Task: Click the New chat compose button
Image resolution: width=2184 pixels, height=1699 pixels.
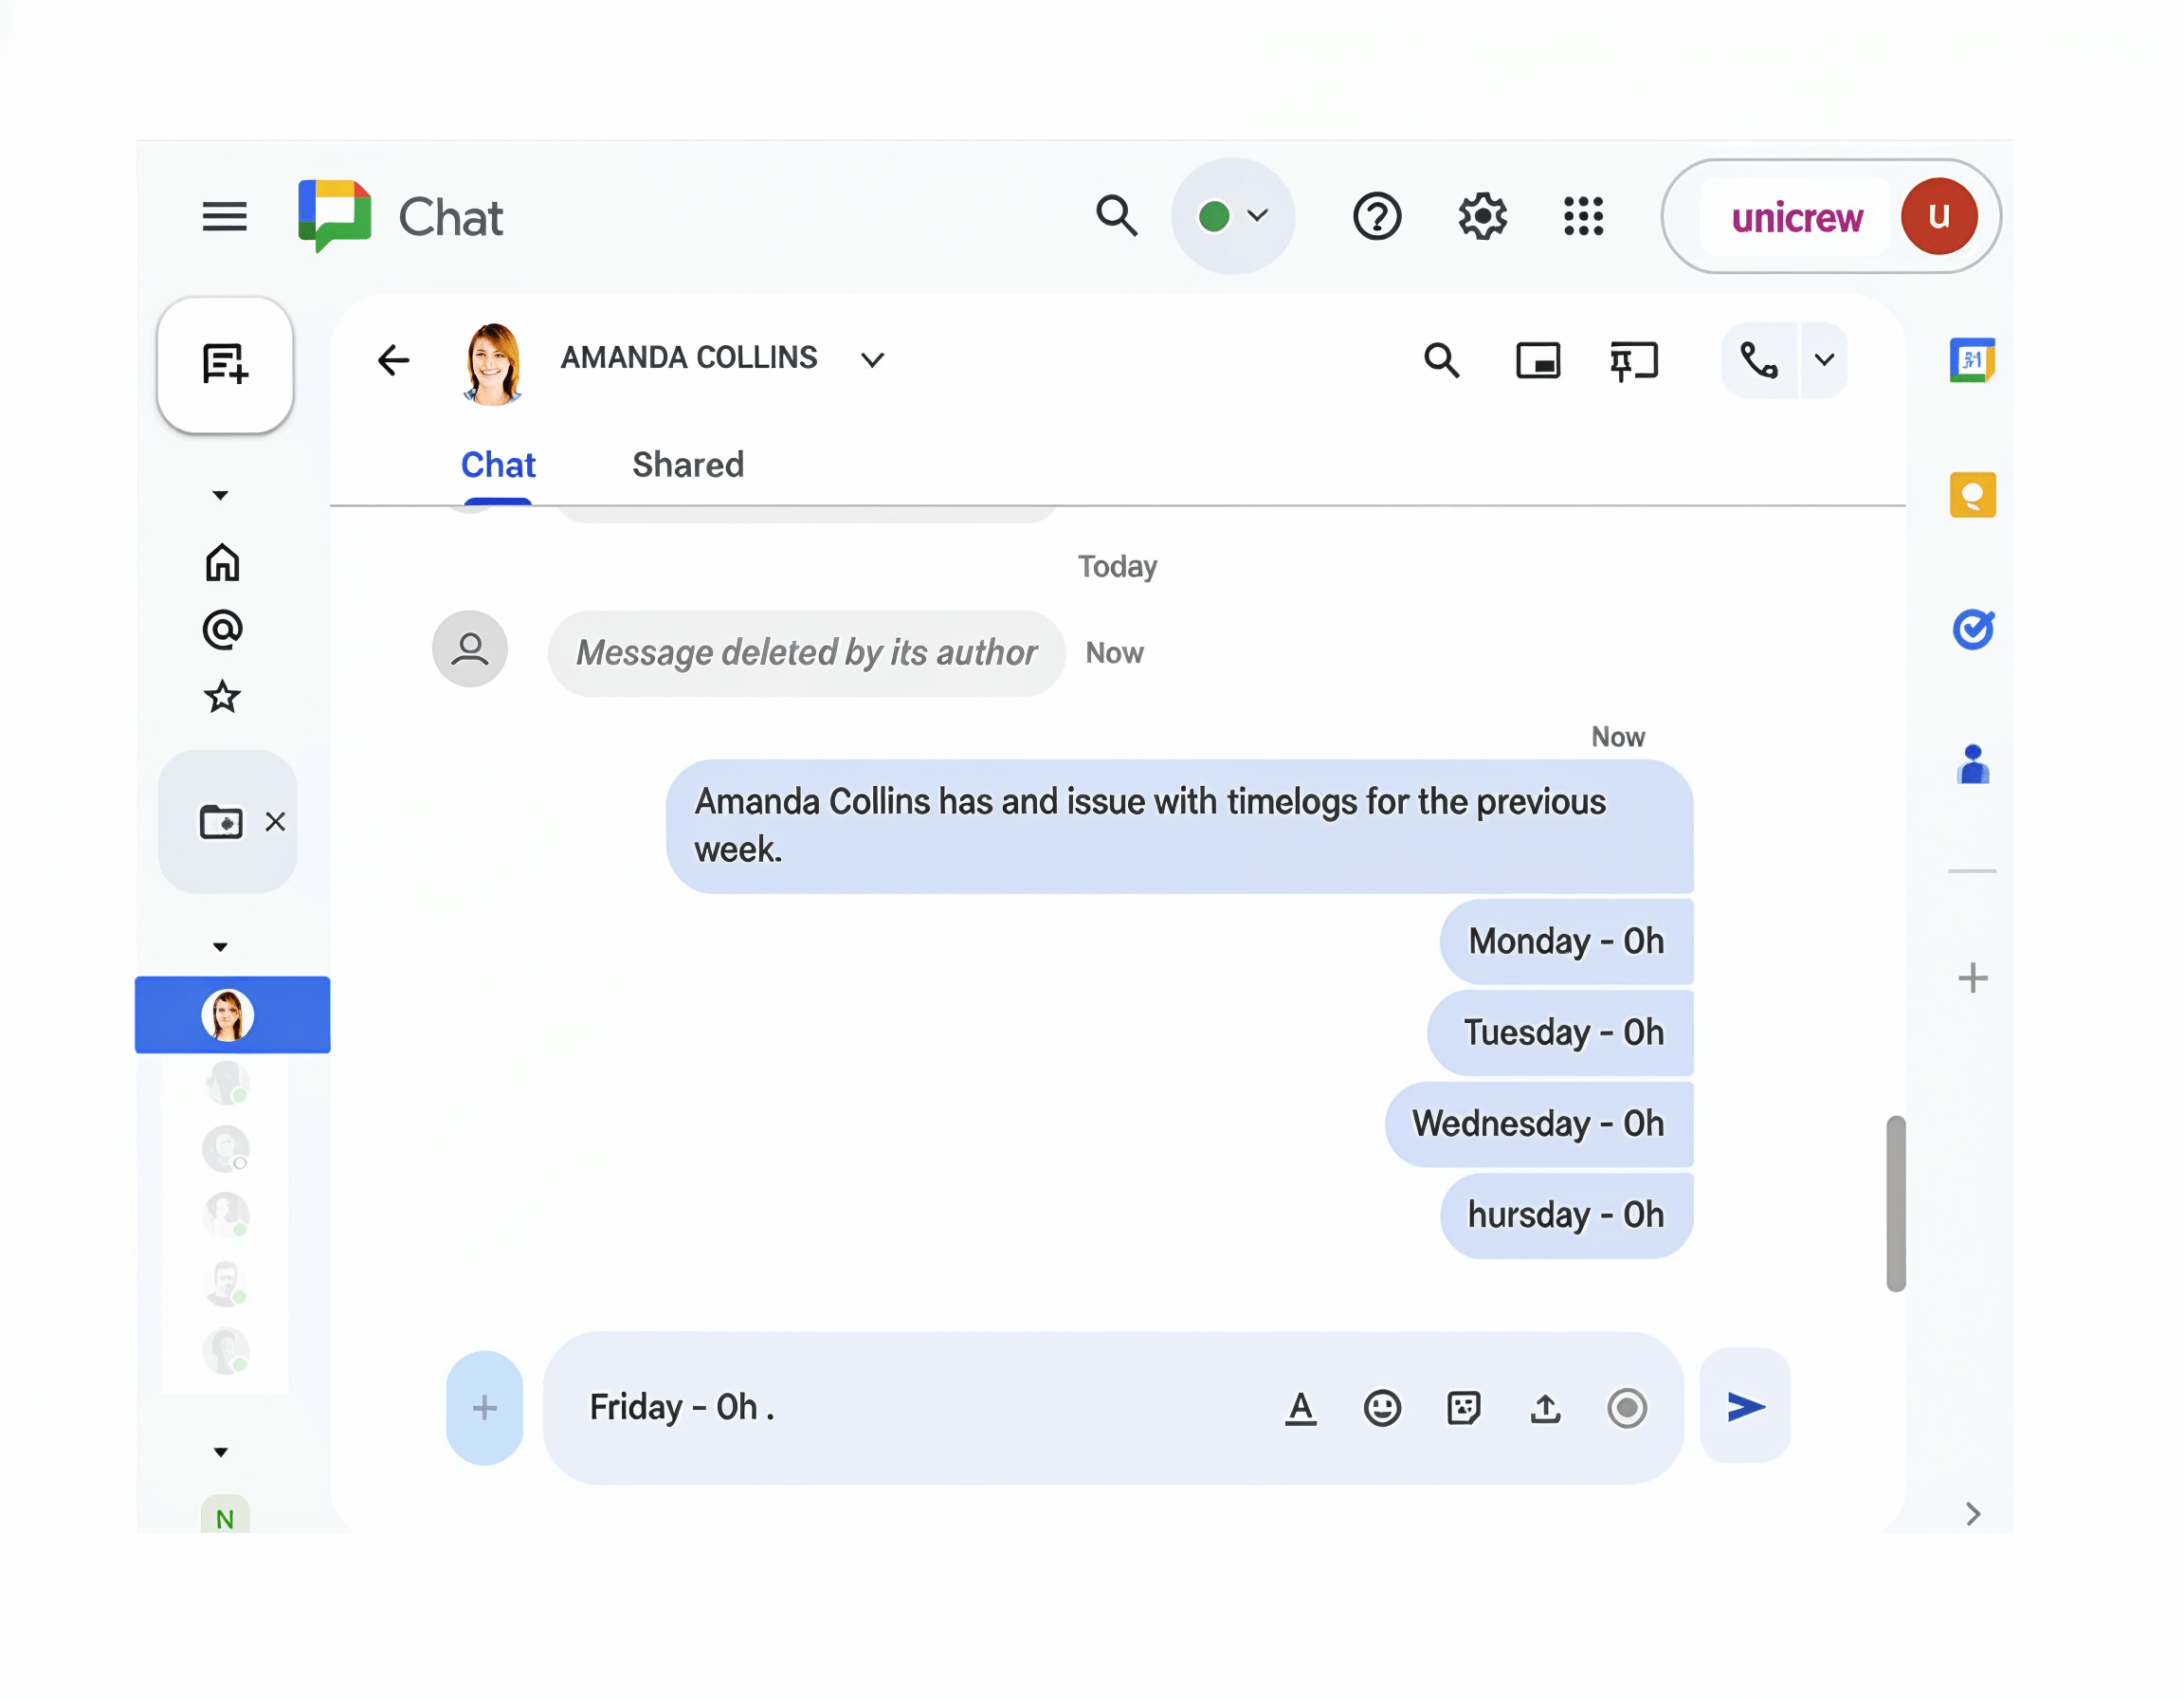Action: point(225,365)
